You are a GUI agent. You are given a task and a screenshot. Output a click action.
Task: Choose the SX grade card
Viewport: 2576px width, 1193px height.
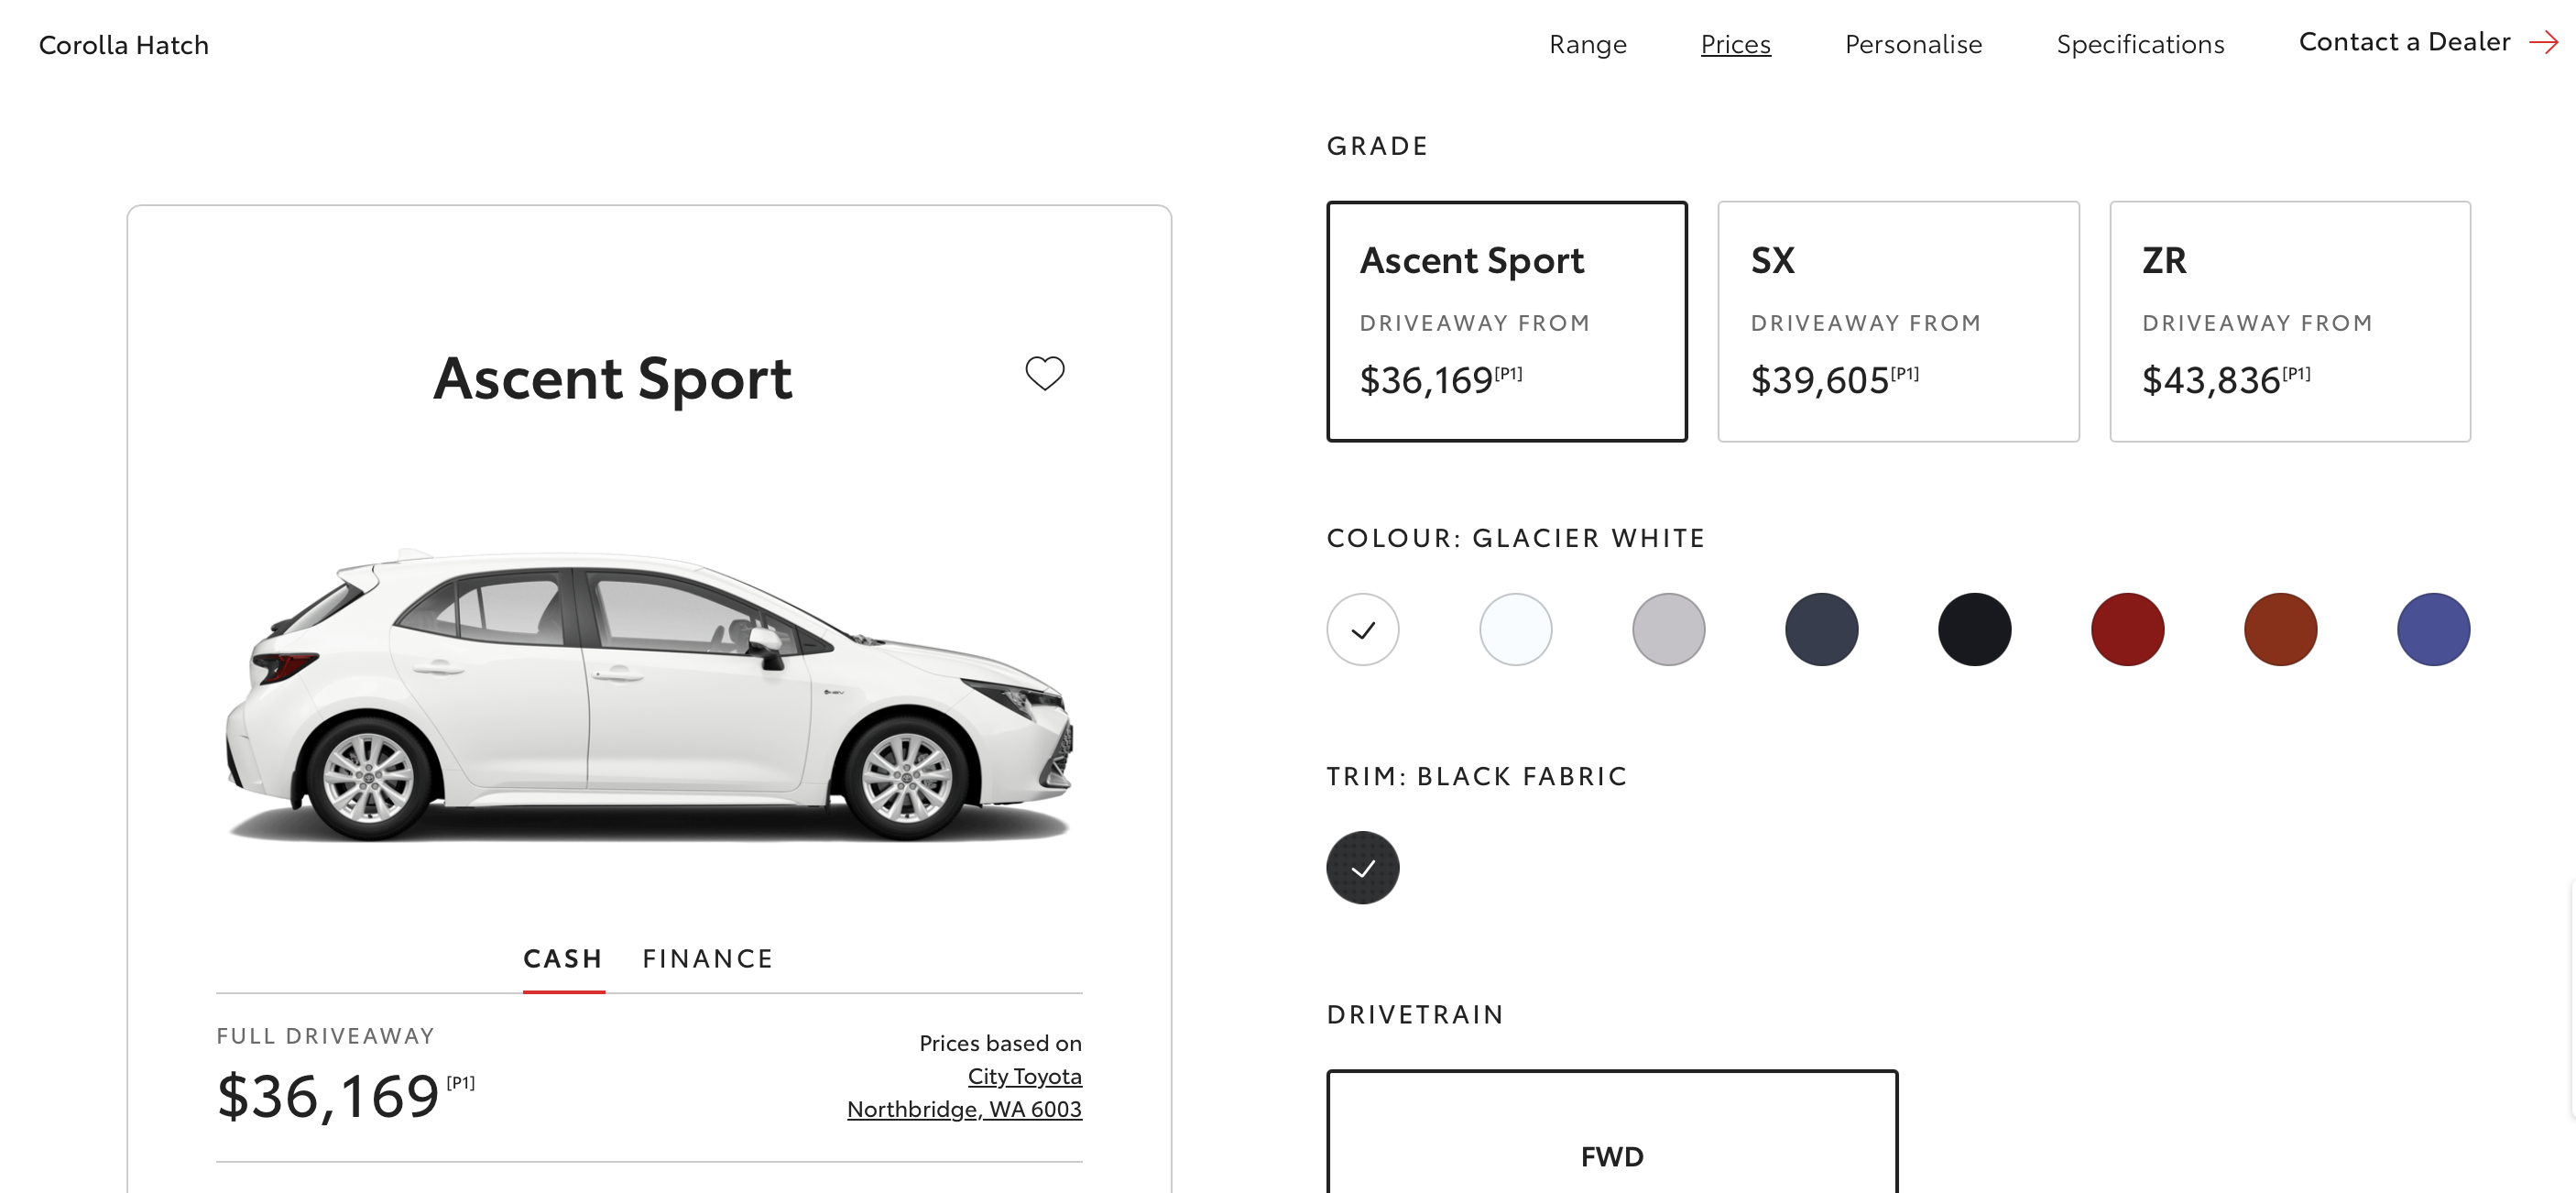click(x=1898, y=321)
